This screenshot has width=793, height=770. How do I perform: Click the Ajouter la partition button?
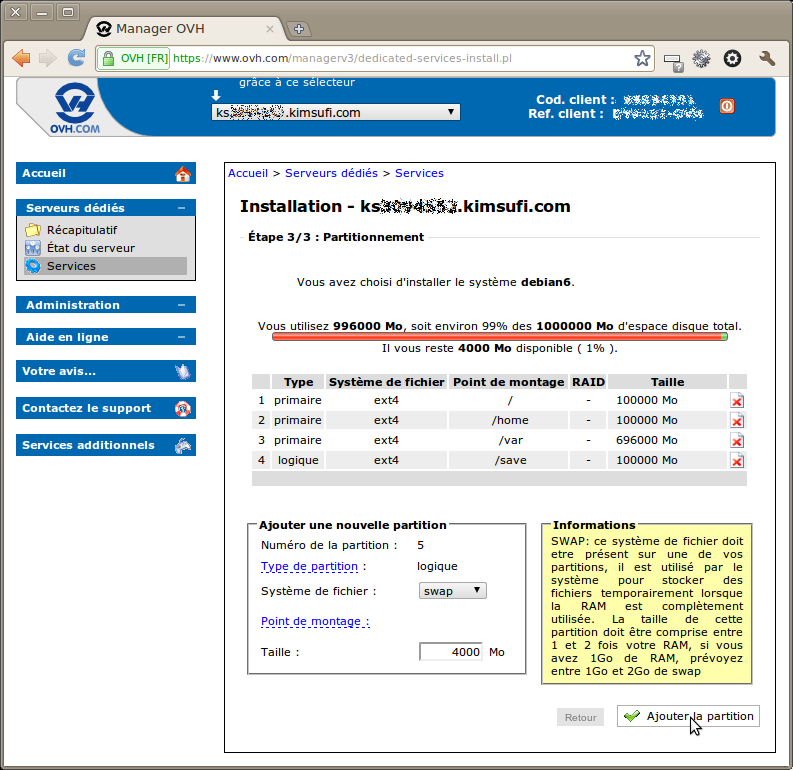[x=688, y=716]
